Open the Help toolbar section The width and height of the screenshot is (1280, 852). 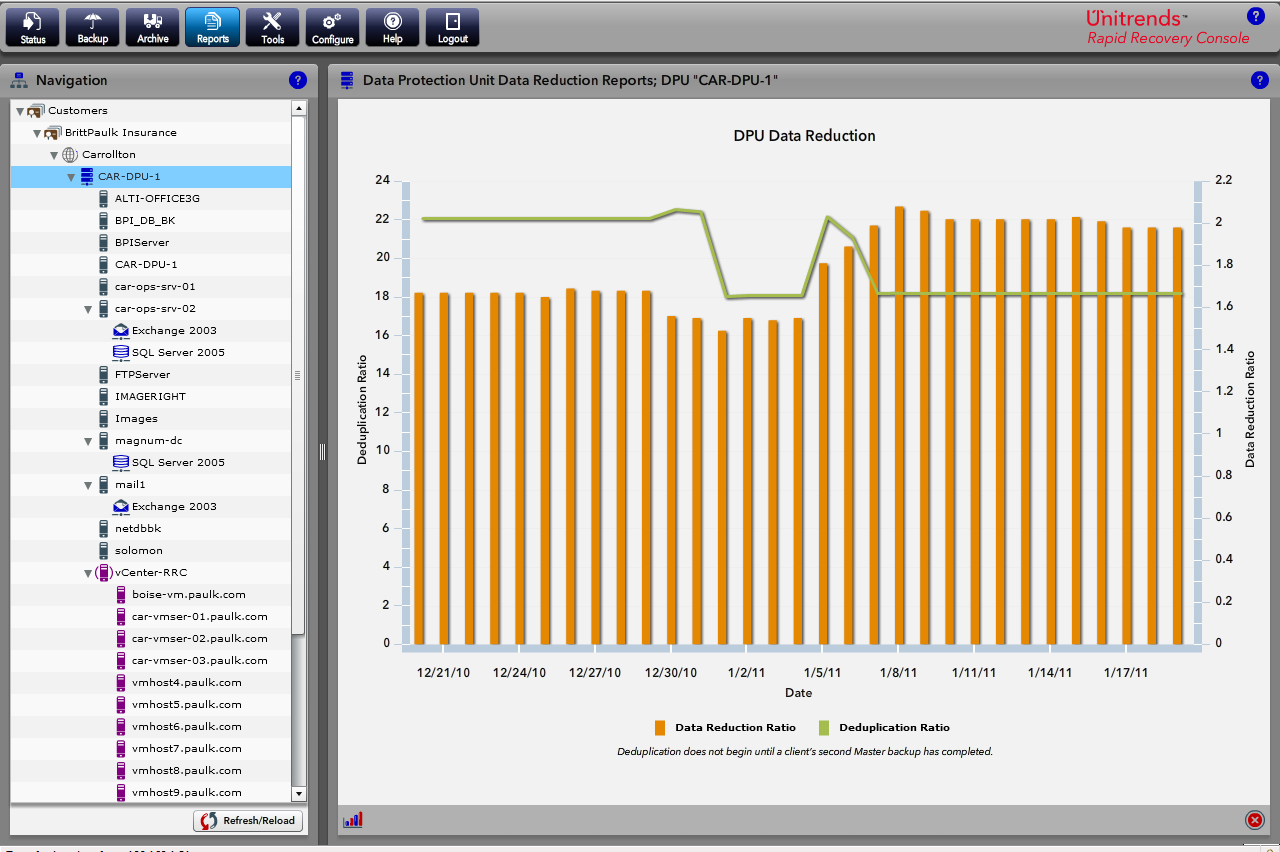pos(392,27)
